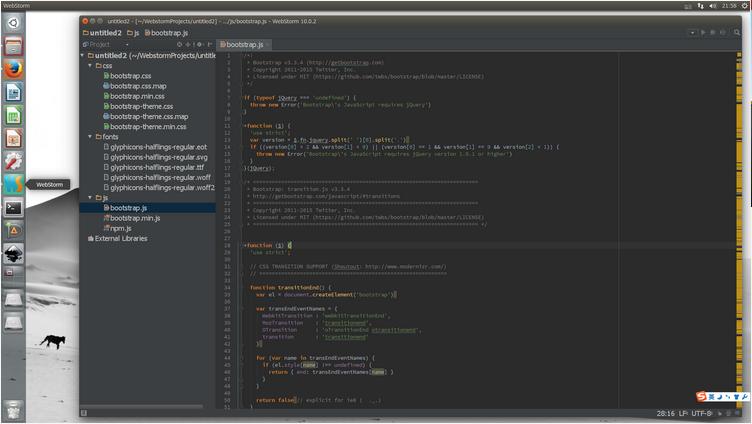The height and width of the screenshot is (424, 752).
Task: Select glyphicons-halflings-regular.eot file
Action: 155,147
